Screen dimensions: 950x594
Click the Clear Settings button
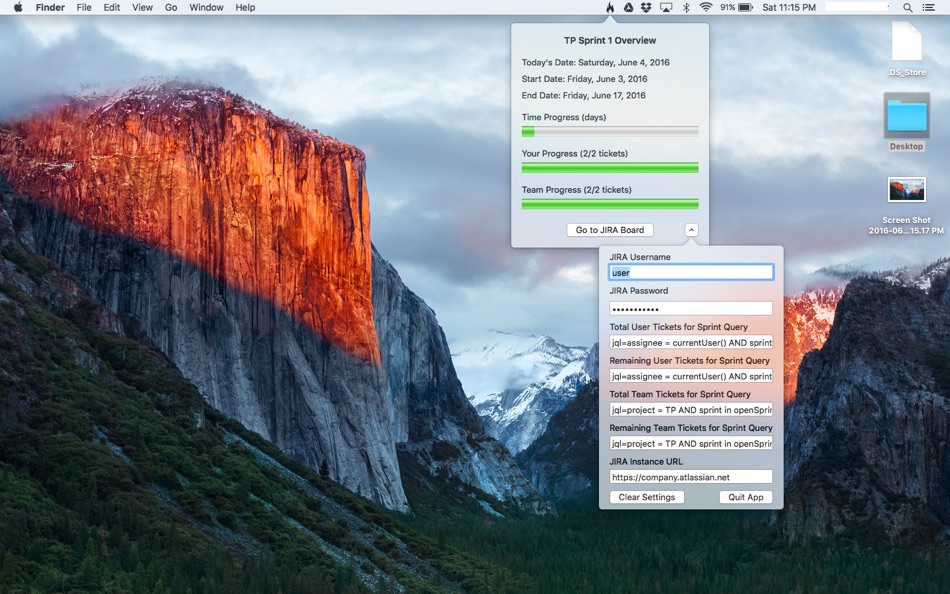click(646, 497)
